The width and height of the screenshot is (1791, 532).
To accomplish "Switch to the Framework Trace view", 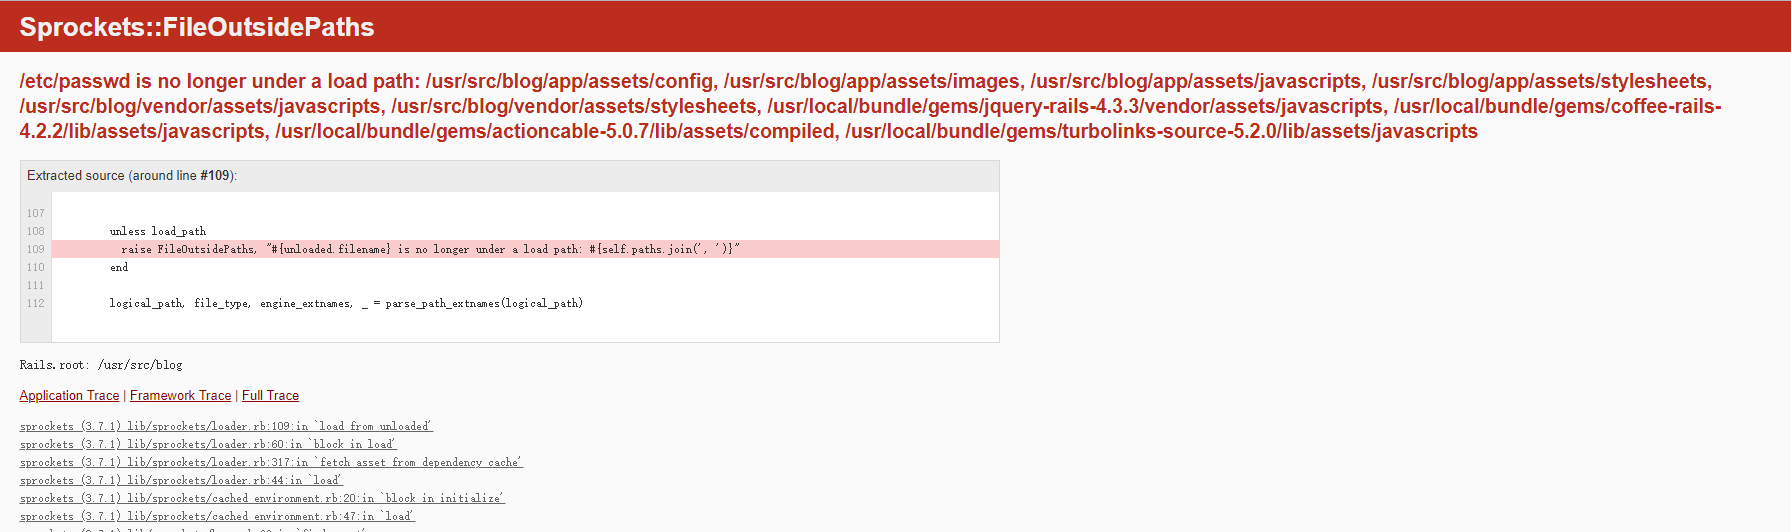I will [x=180, y=396].
